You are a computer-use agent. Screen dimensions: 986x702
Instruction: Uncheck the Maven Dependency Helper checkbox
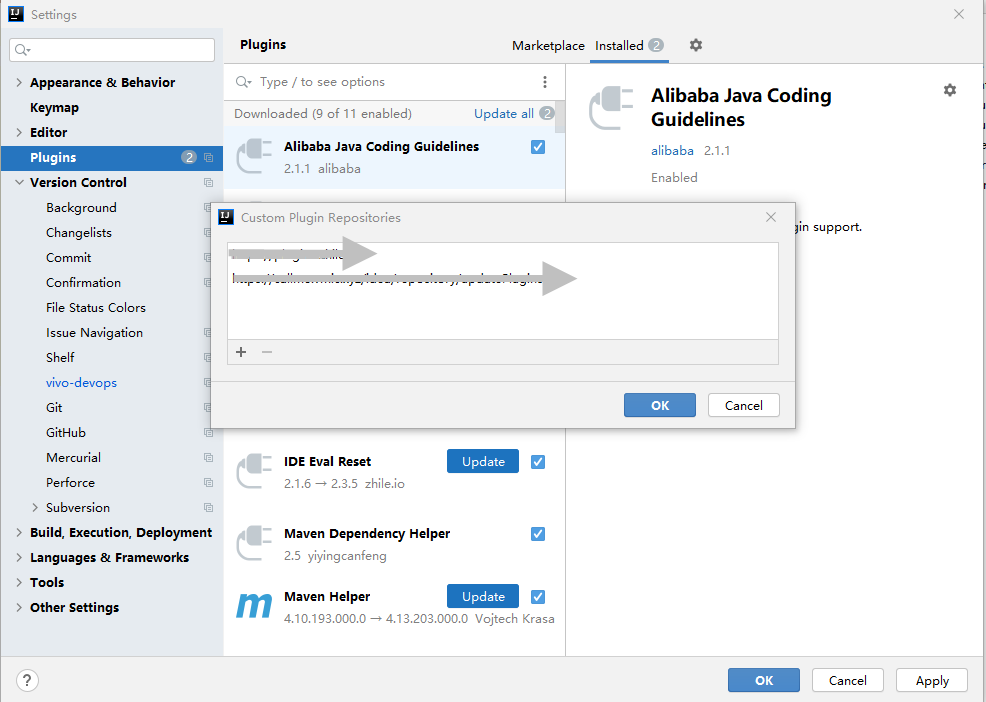tap(538, 534)
